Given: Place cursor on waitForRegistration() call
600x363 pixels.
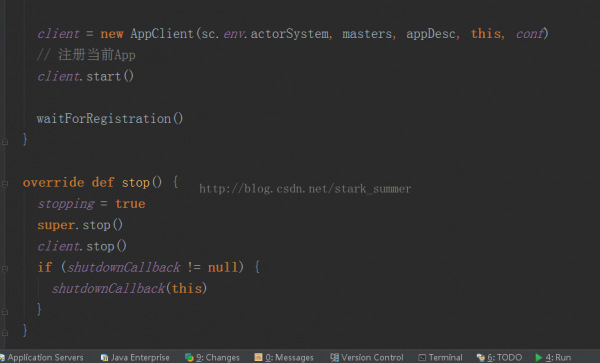Looking at the screenshot, I should (110, 119).
